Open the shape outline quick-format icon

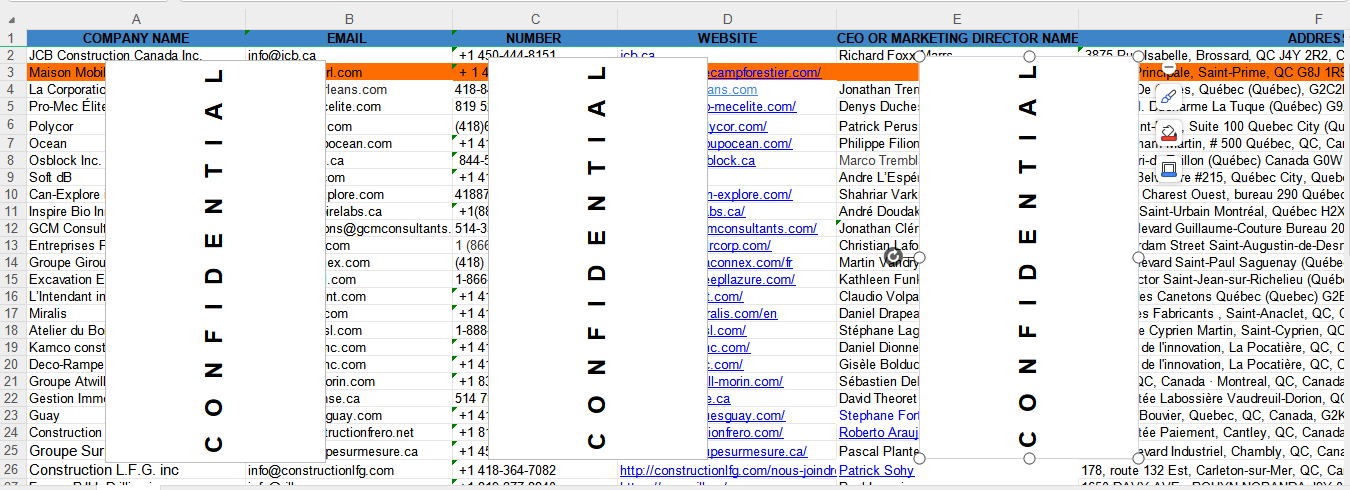[1168, 169]
